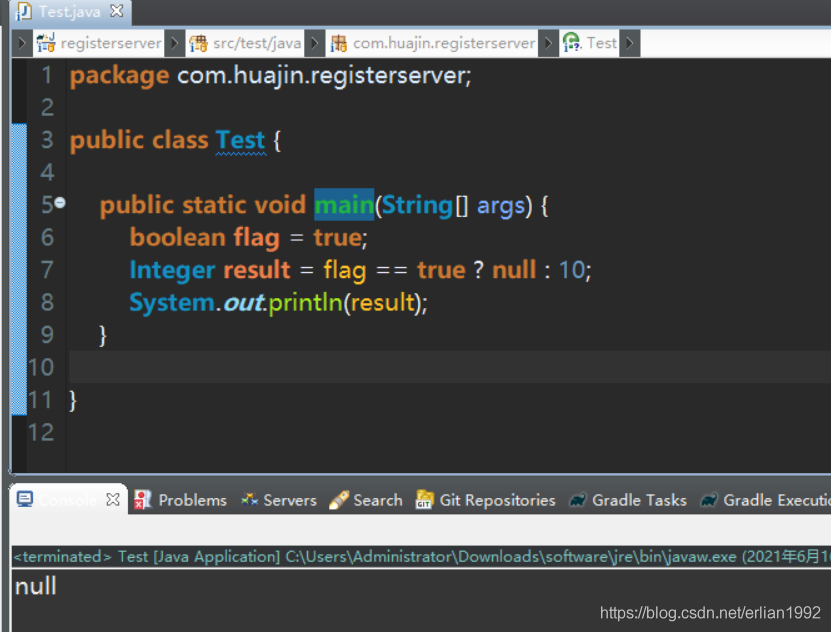Switch to the Git Repositories tab
This screenshot has width=831, height=632.
click(497, 500)
